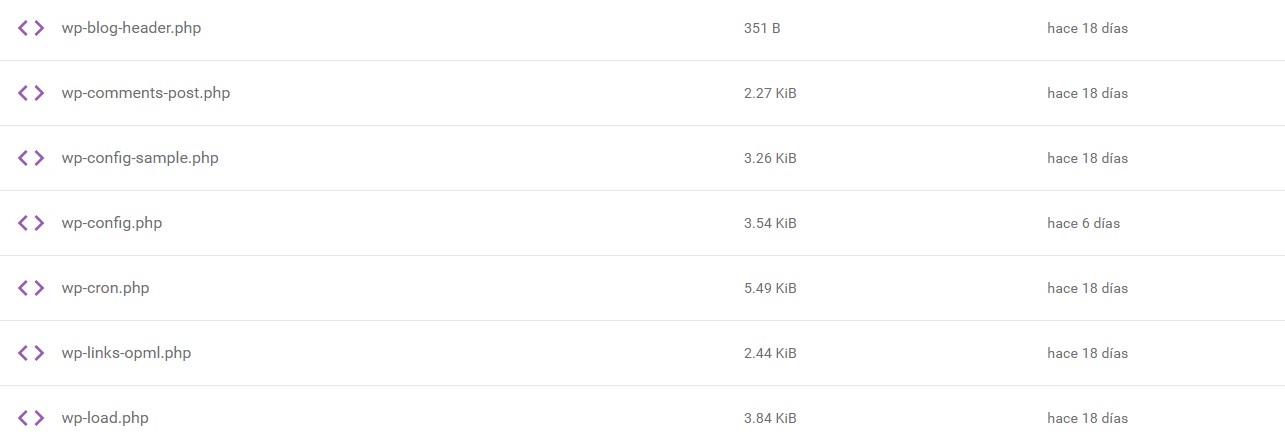Viewport: 1285px width, 440px height.
Task: Click the code icon beside wp-load.php
Action: click(x=31, y=418)
